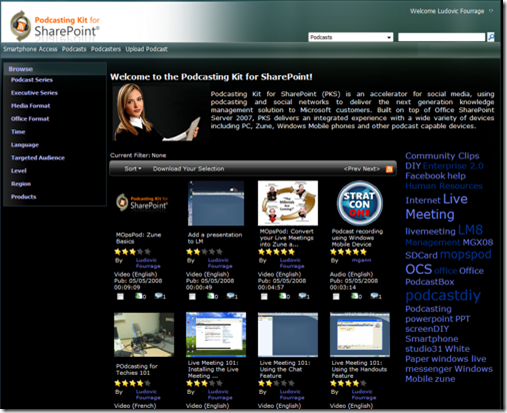The image size is (507, 413).
Task: Open the Podcasters navigation item
Action: [106, 49]
